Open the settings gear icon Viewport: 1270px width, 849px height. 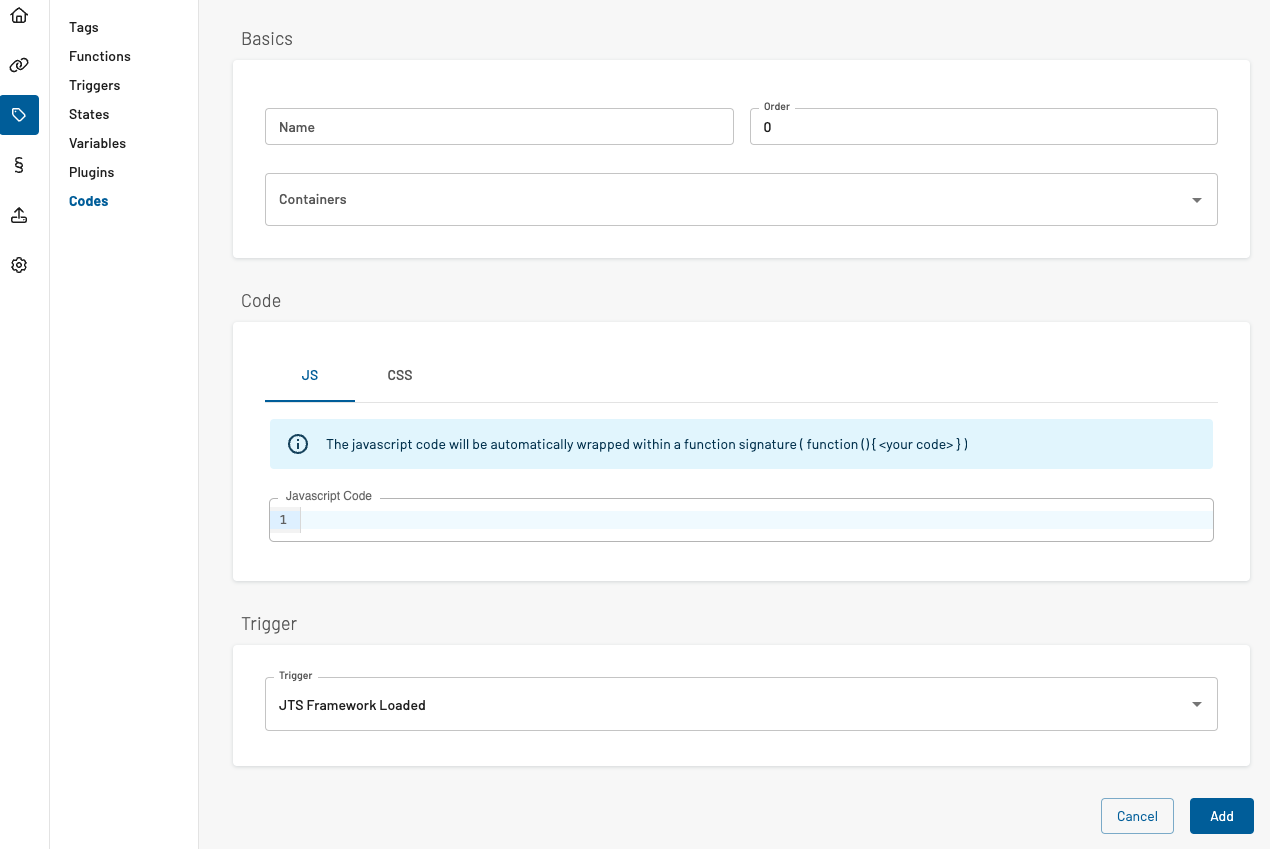coord(19,265)
